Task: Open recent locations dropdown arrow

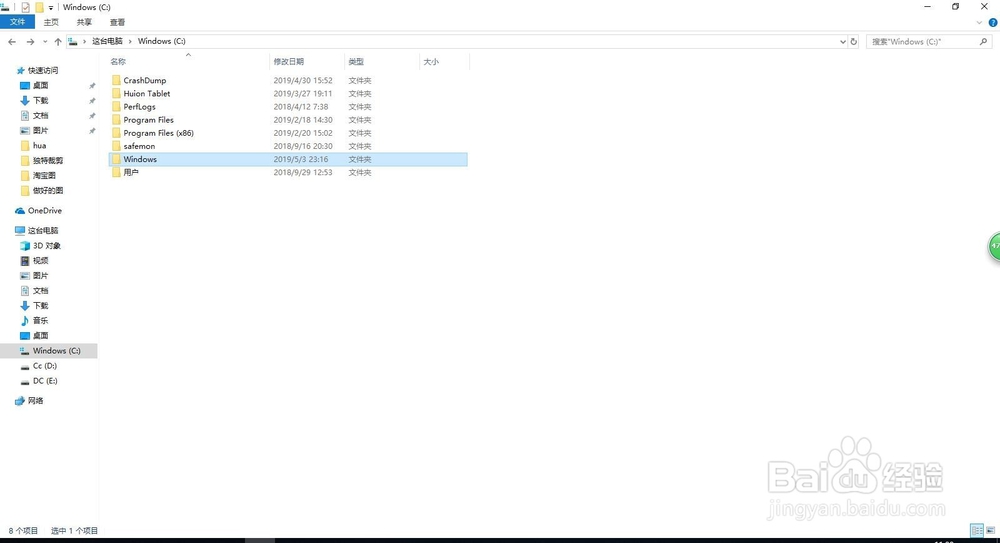Action: click(x=45, y=41)
